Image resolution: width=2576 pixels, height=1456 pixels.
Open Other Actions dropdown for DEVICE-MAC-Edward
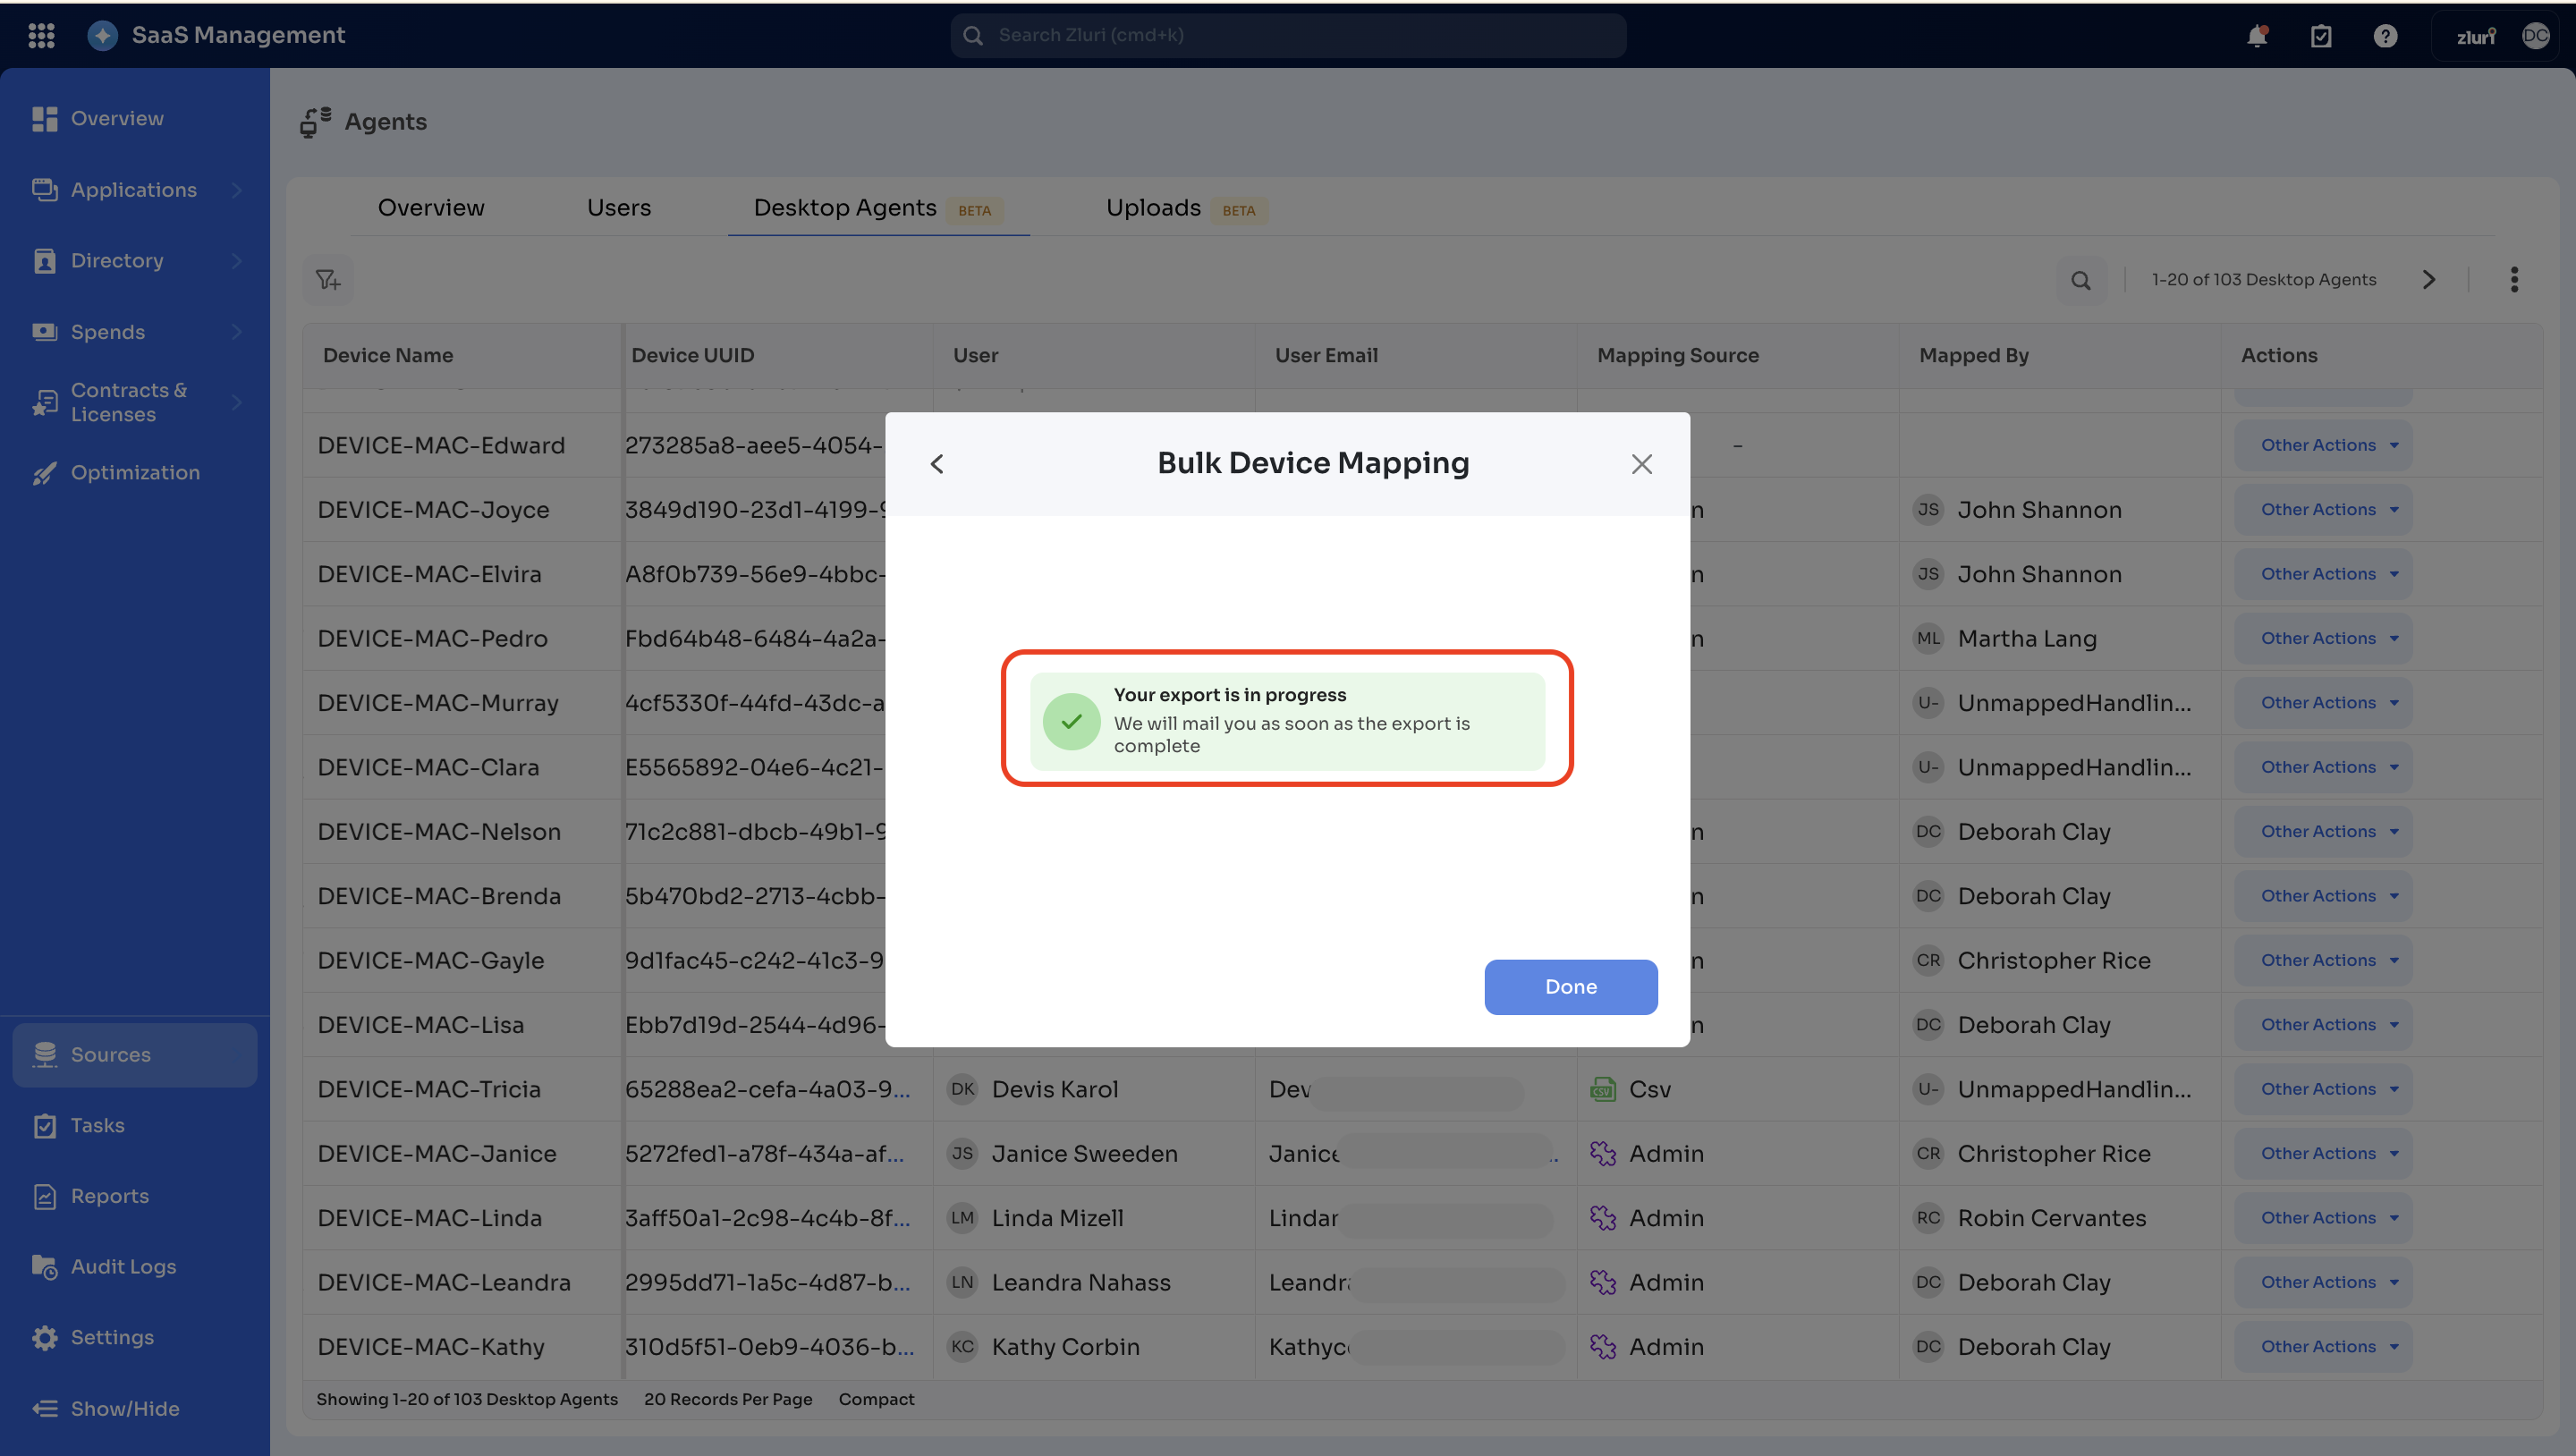point(2322,445)
